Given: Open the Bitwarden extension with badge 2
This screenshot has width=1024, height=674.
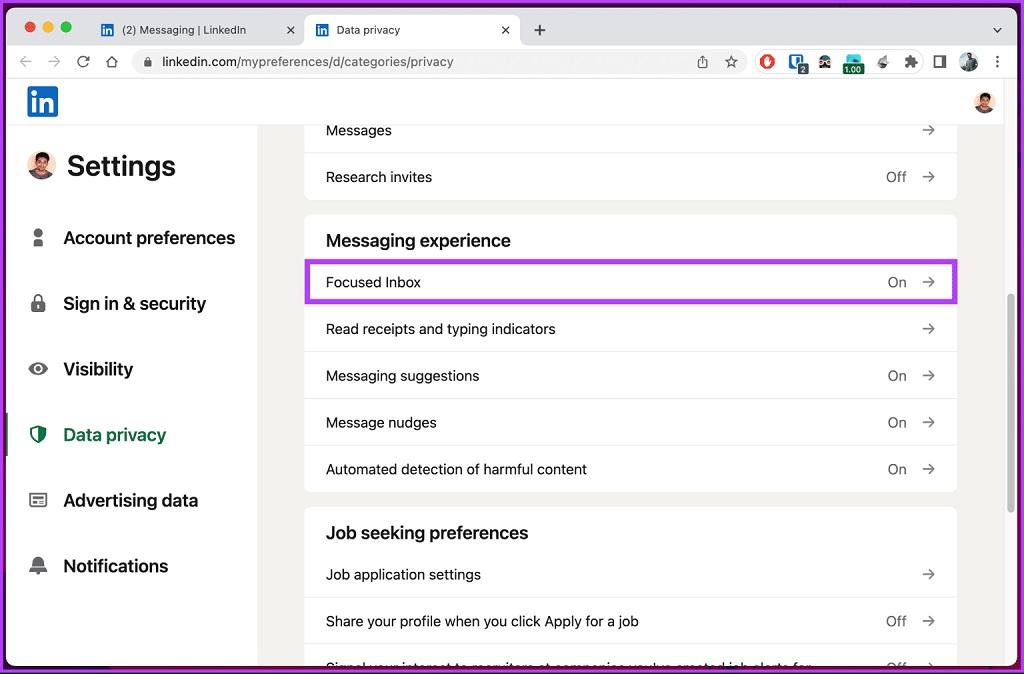Looking at the screenshot, I should pyautogui.click(x=797, y=63).
